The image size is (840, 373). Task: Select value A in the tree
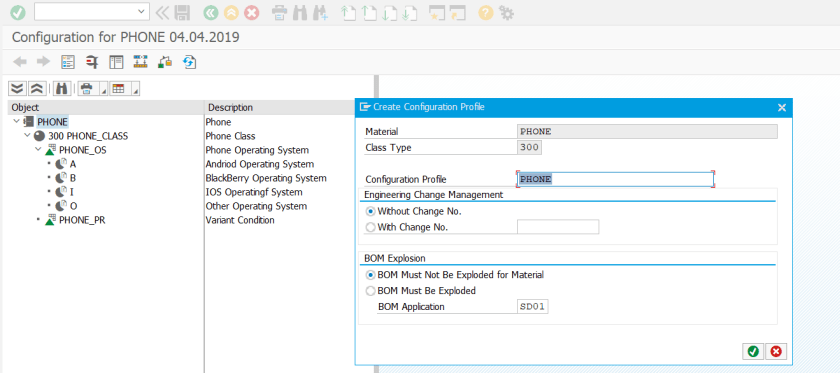(x=73, y=164)
